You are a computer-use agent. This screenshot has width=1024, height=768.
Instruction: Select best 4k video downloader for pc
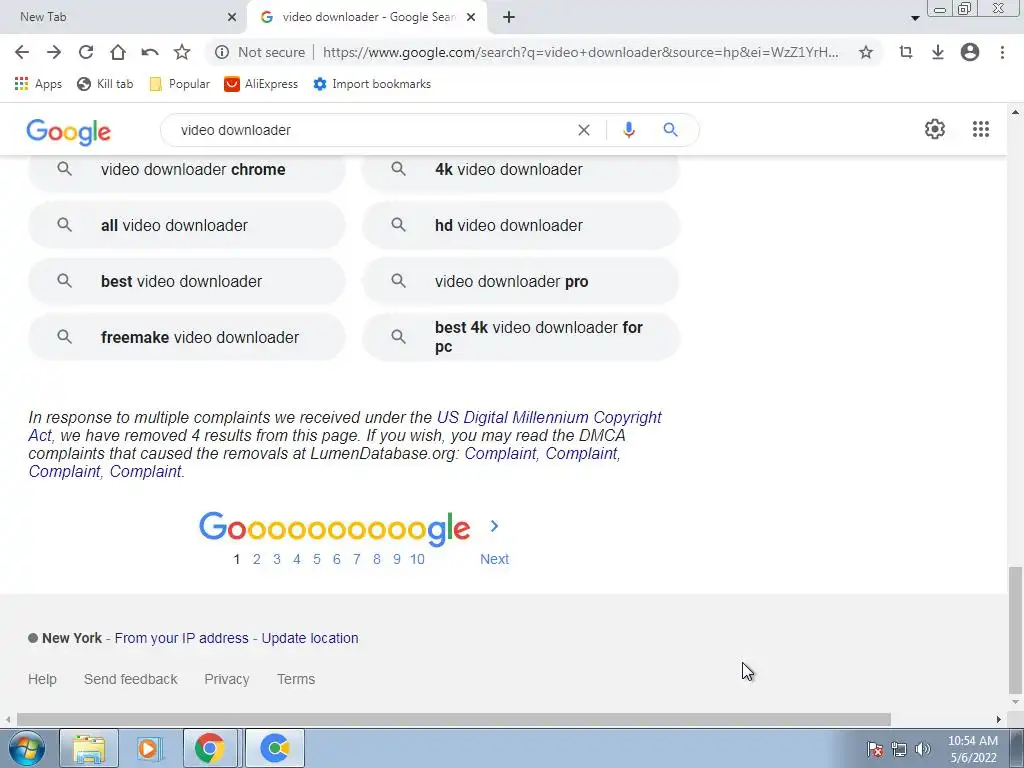[x=520, y=338]
